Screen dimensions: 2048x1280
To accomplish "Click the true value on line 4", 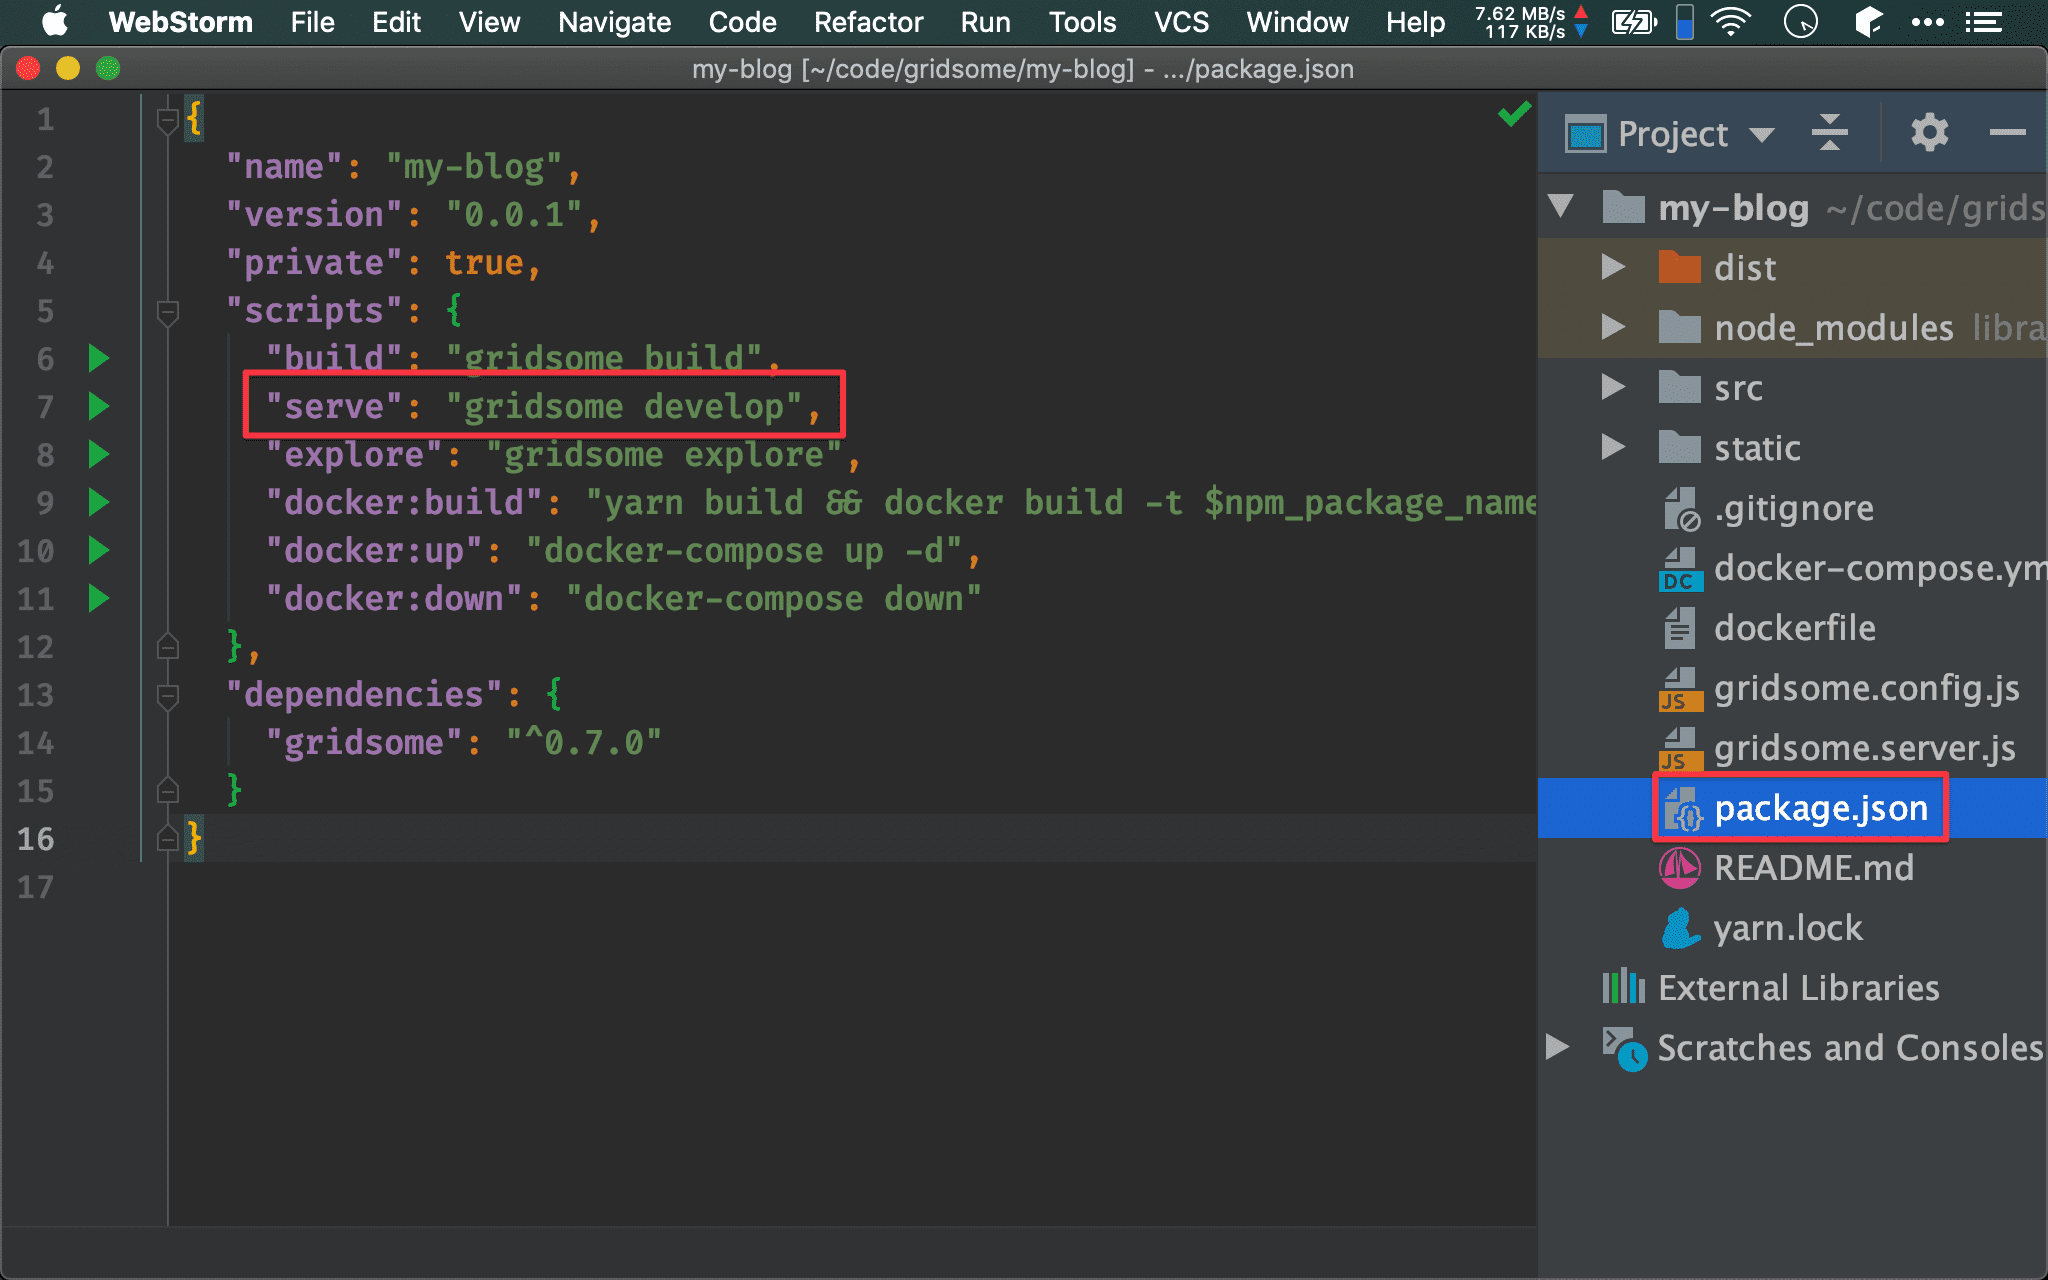I will click(x=484, y=262).
